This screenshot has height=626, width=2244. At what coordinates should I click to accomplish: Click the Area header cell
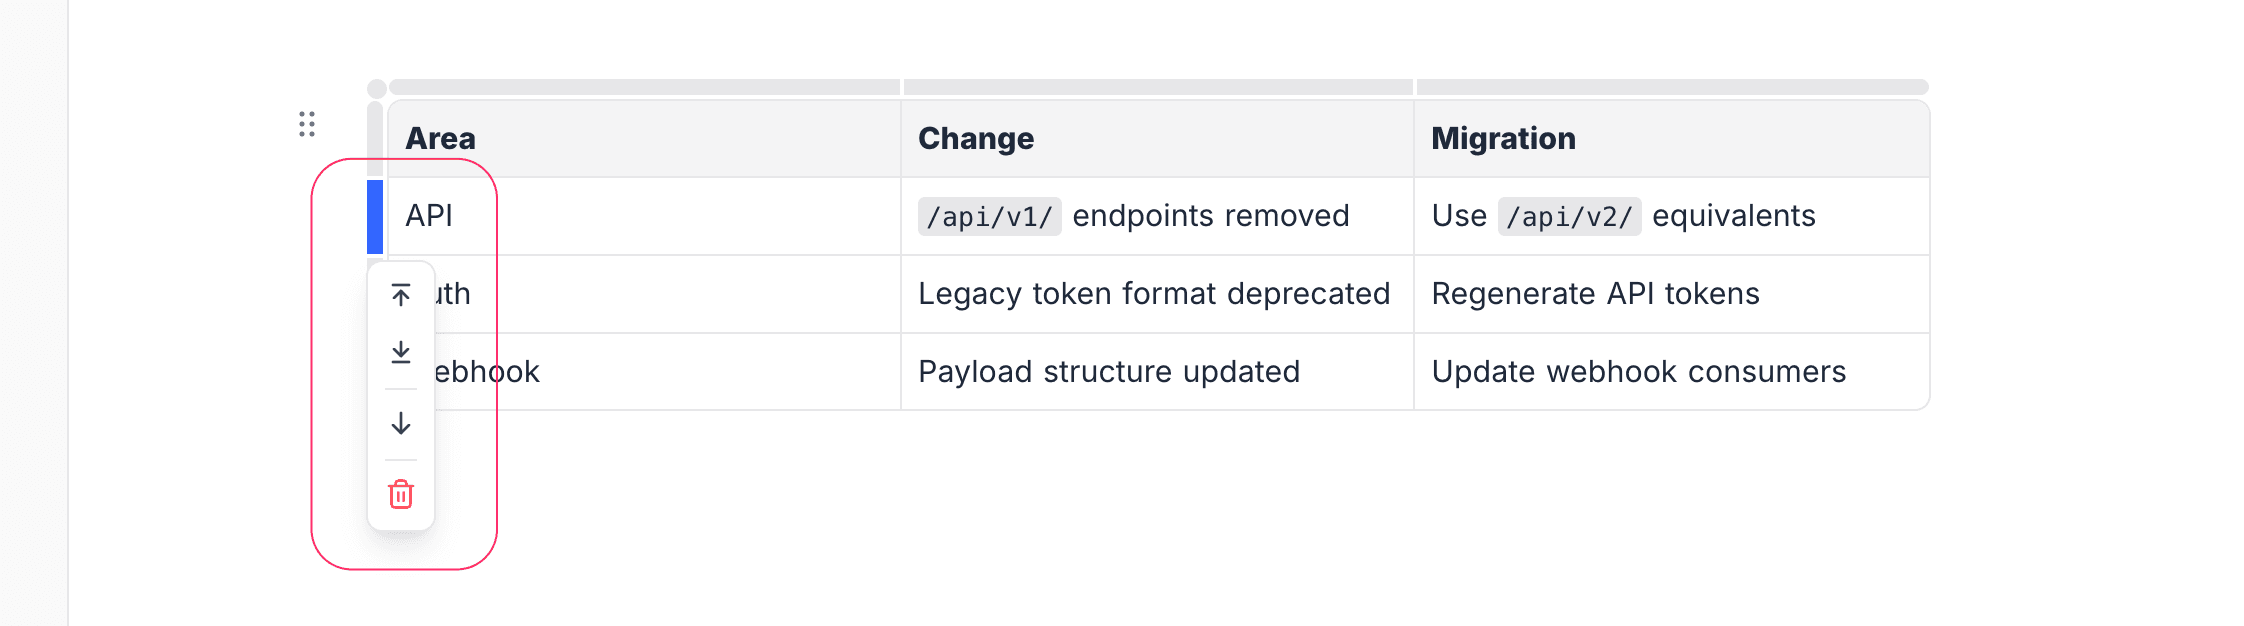[644, 139]
